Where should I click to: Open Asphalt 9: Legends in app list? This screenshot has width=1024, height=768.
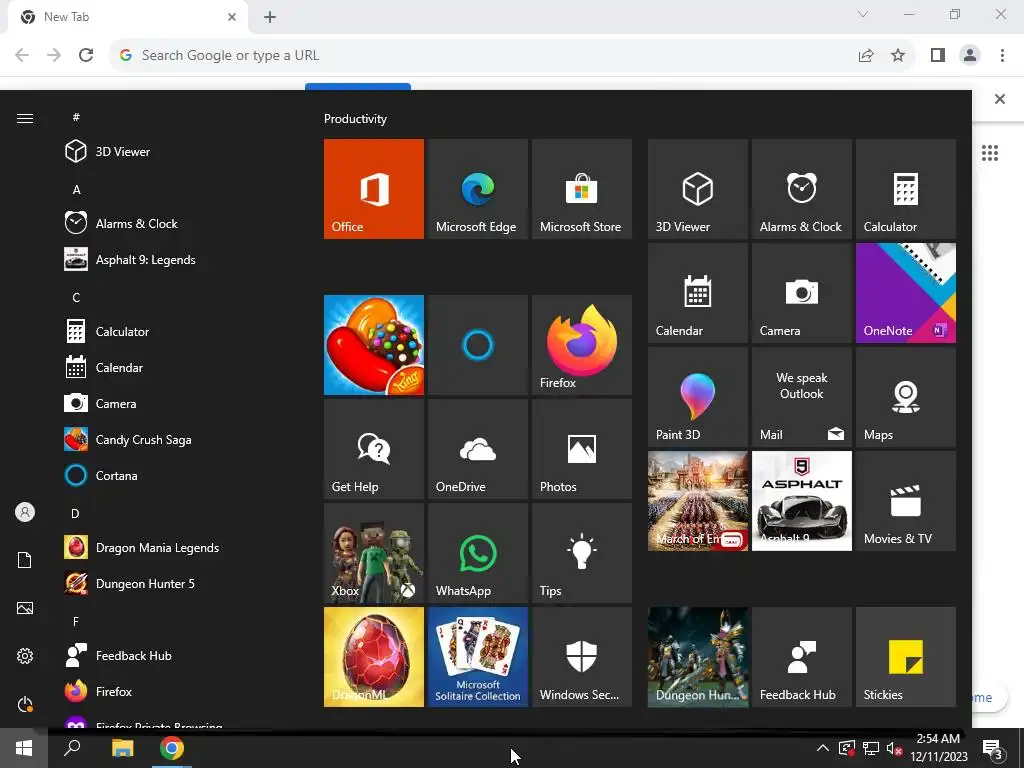tap(176, 259)
